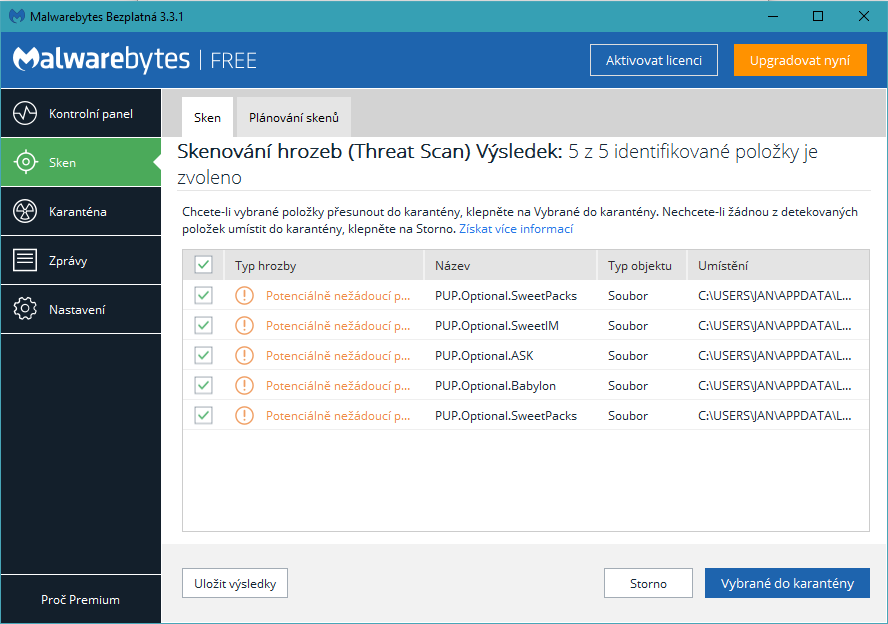The width and height of the screenshot is (888, 624).
Task: Sort by the Název column header
Action: point(453,266)
